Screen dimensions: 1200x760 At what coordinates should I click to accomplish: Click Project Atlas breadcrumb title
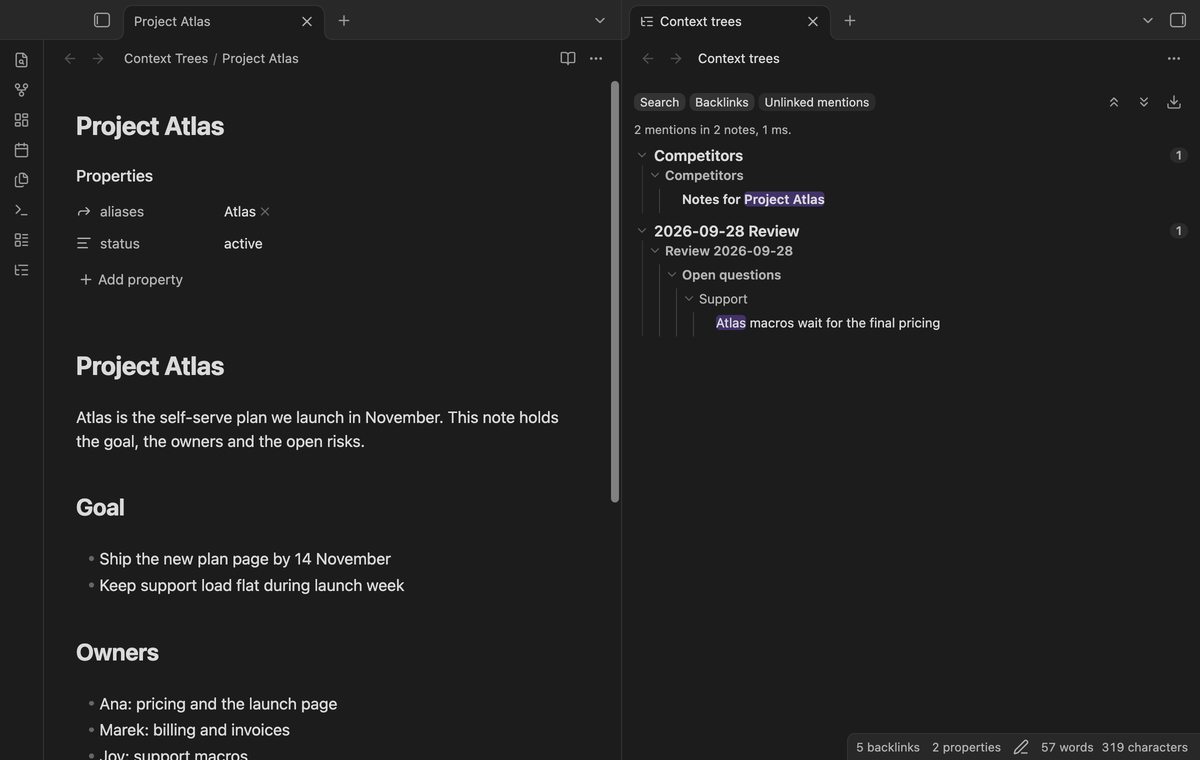pyautogui.click(x=260, y=58)
